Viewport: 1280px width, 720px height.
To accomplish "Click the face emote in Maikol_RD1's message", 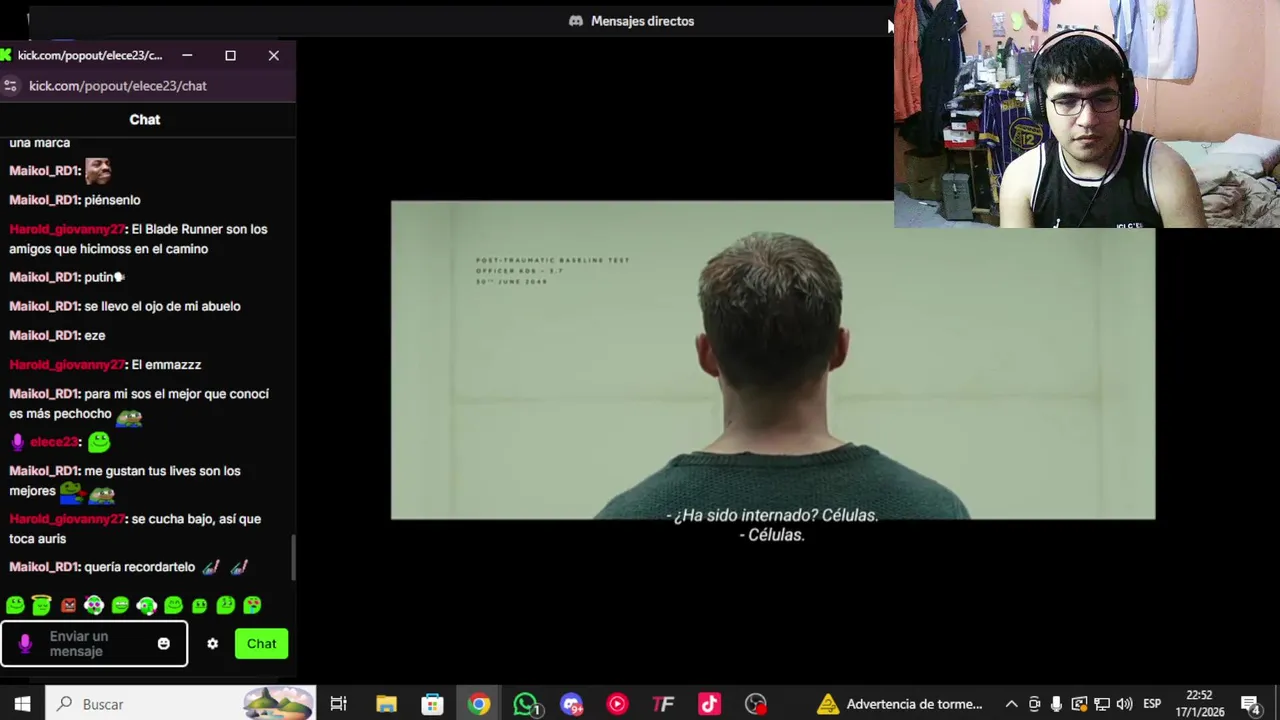I will click(x=97, y=171).
